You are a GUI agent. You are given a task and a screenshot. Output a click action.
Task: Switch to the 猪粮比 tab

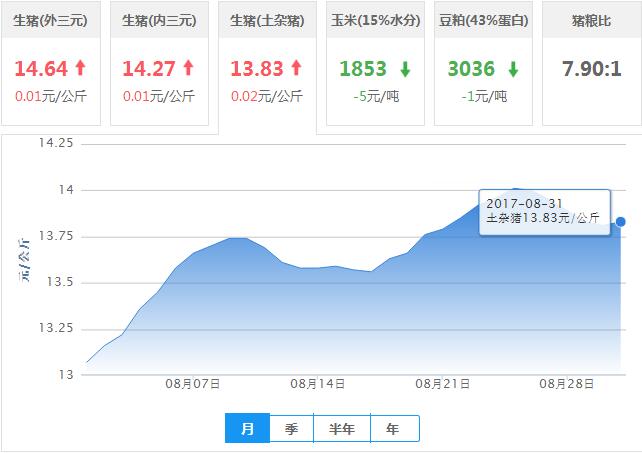(592, 63)
